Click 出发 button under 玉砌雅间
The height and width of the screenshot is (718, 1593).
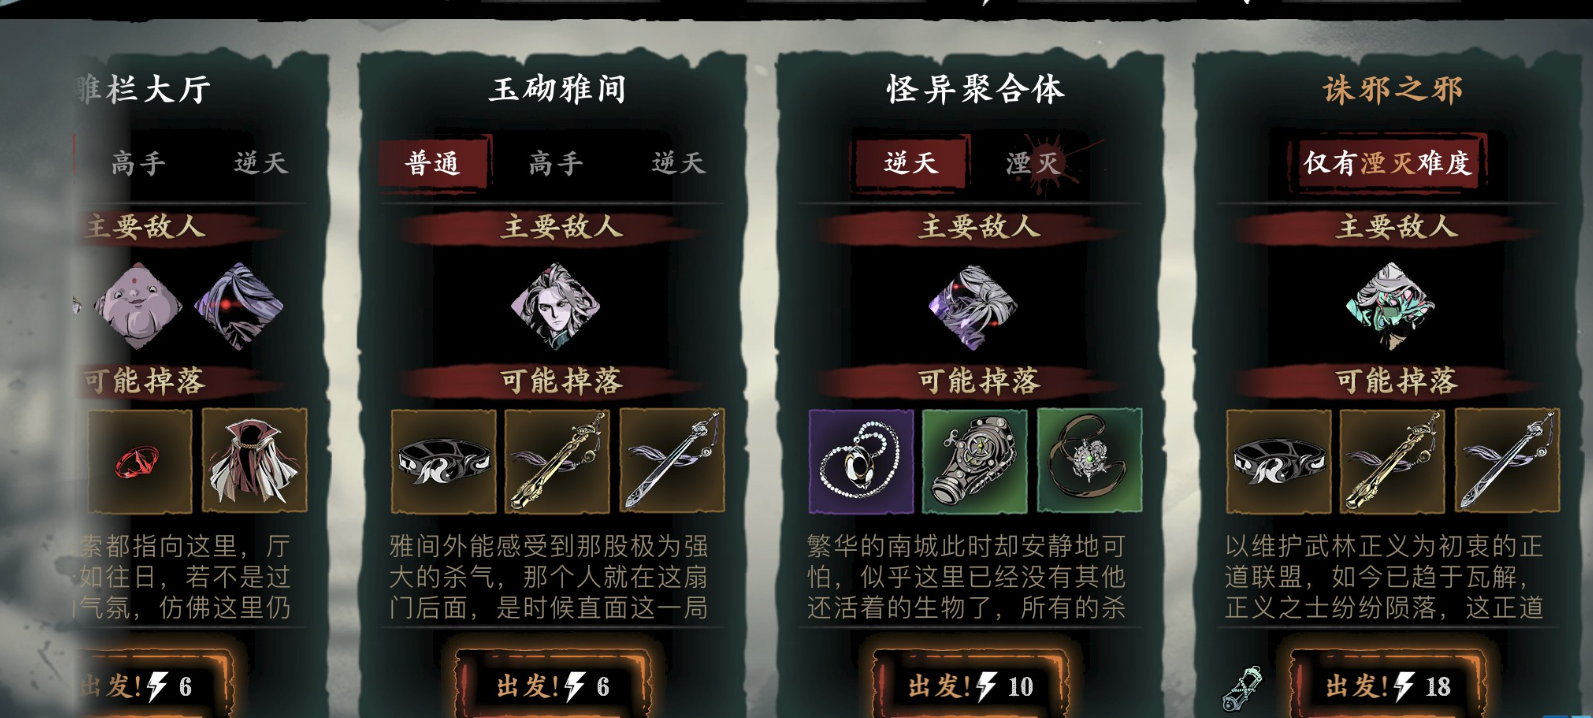point(553,686)
